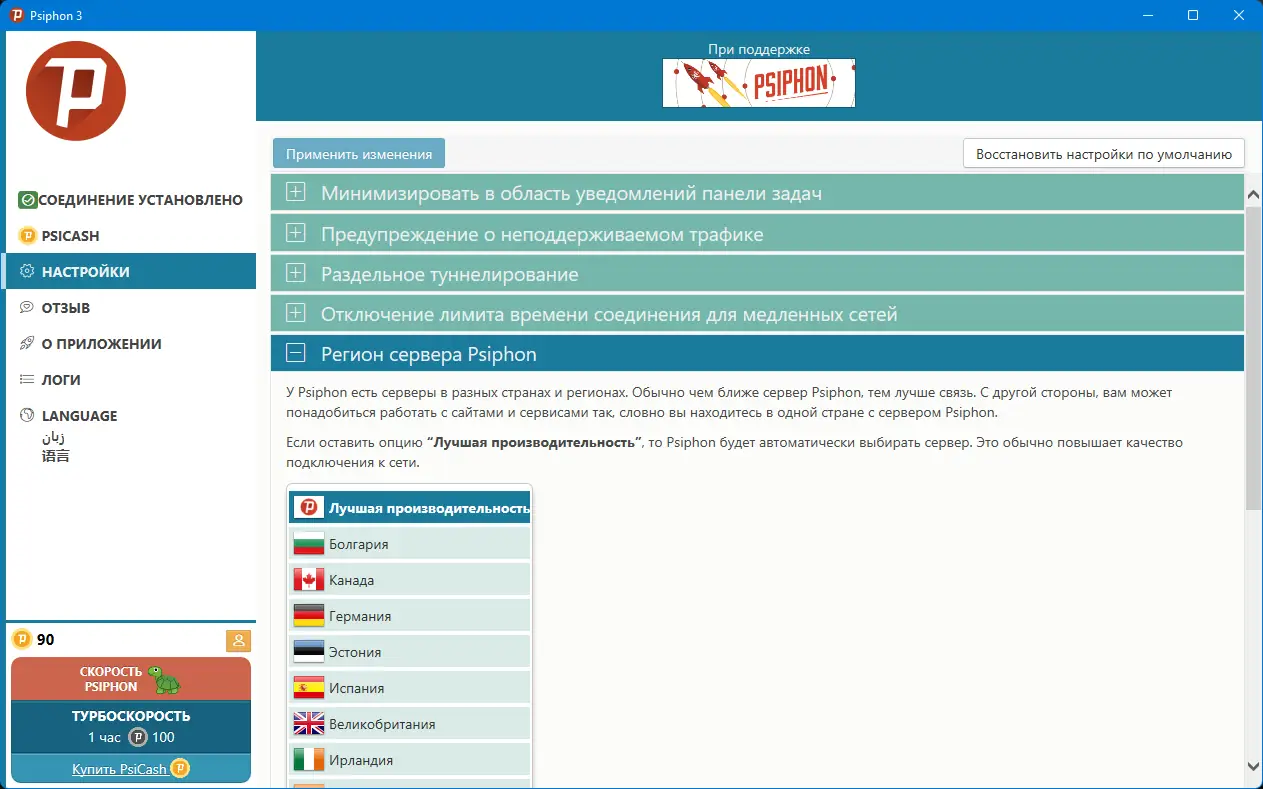Select Великобритания as server region
This screenshot has height=789, width=1263.
(x=410, y=724)
